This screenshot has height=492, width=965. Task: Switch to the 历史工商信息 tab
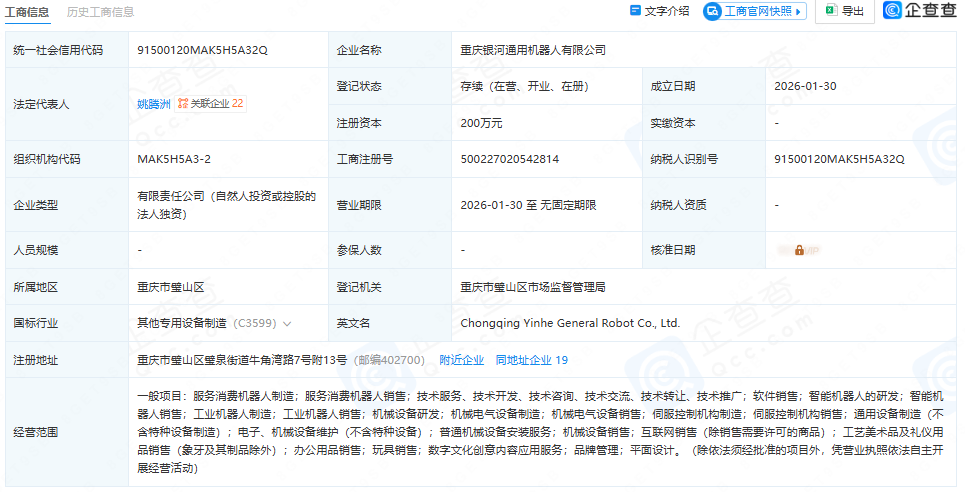(100, 12)
